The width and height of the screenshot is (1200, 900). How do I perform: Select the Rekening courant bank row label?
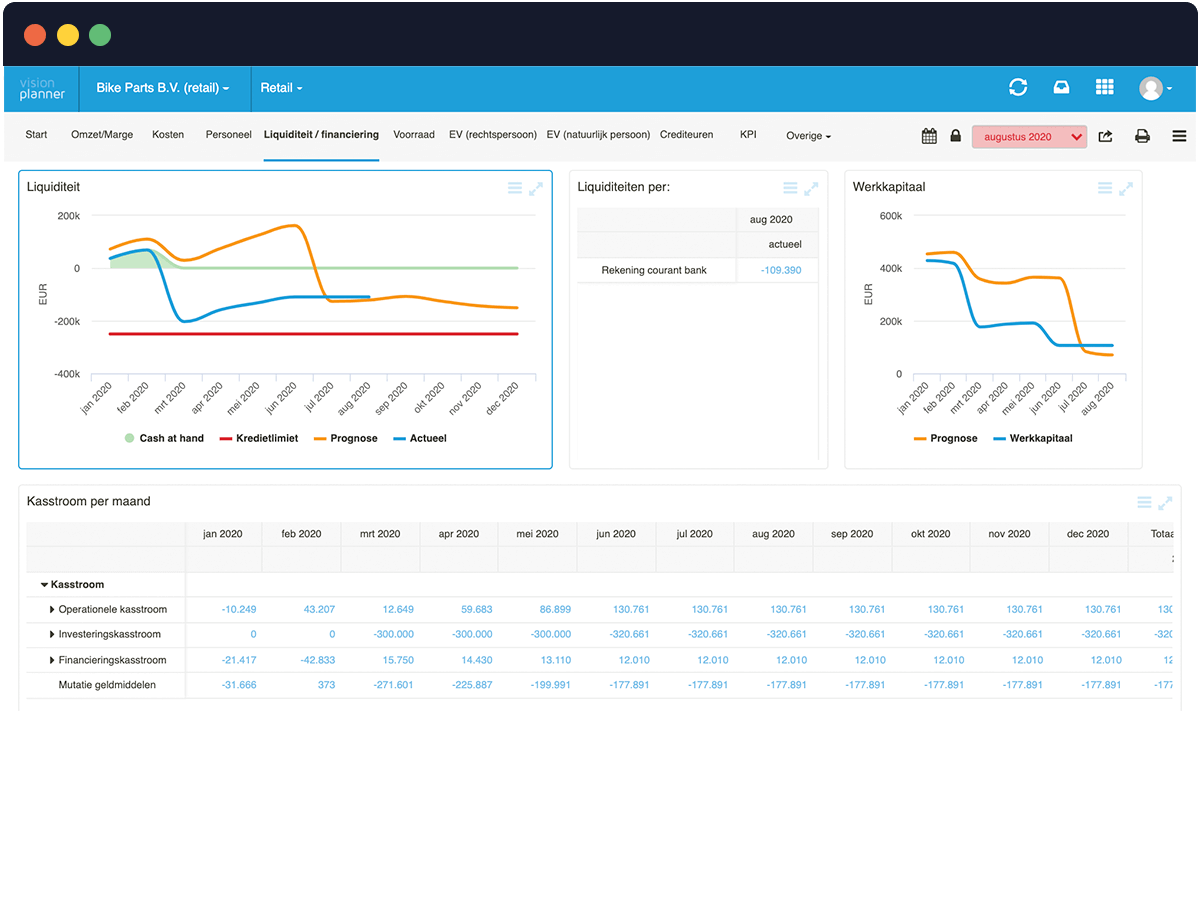pyautogui.click(x=652, y=271)
